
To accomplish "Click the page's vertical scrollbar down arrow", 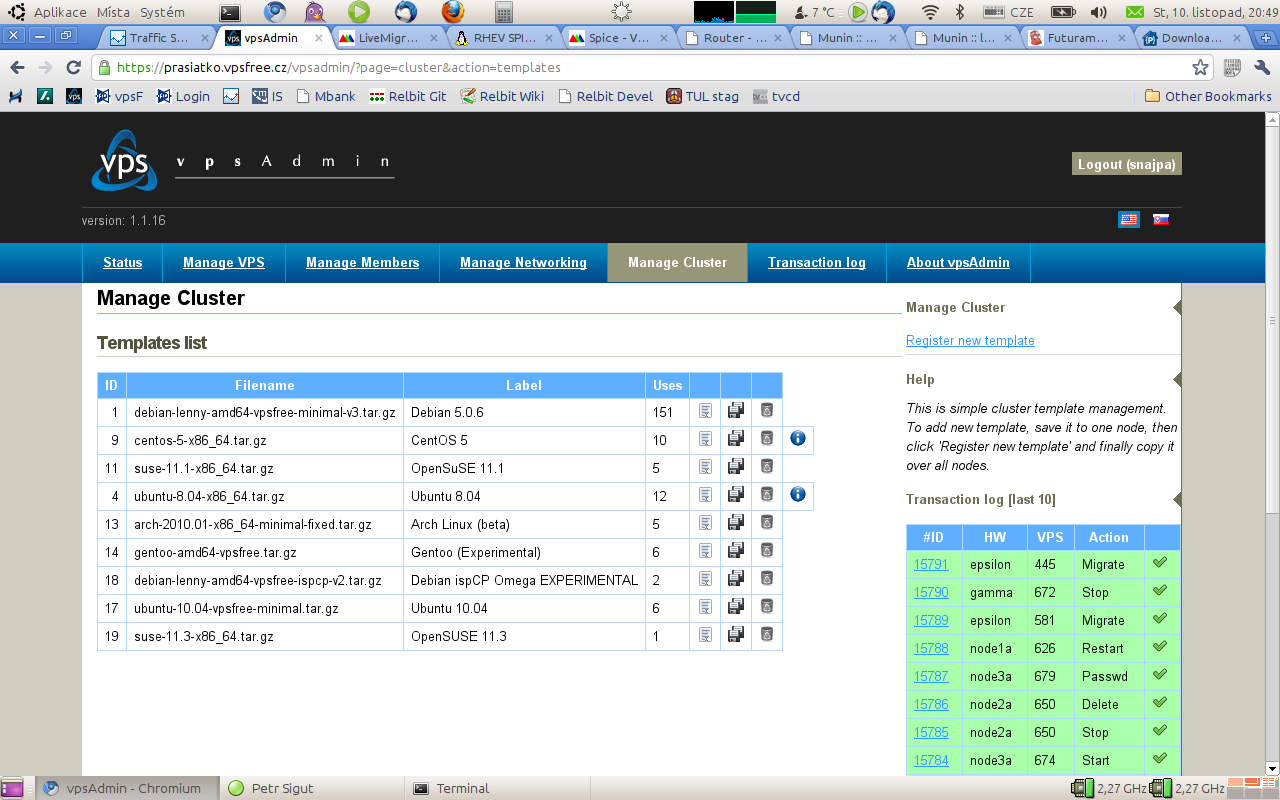I will (x=1272, y=769).
